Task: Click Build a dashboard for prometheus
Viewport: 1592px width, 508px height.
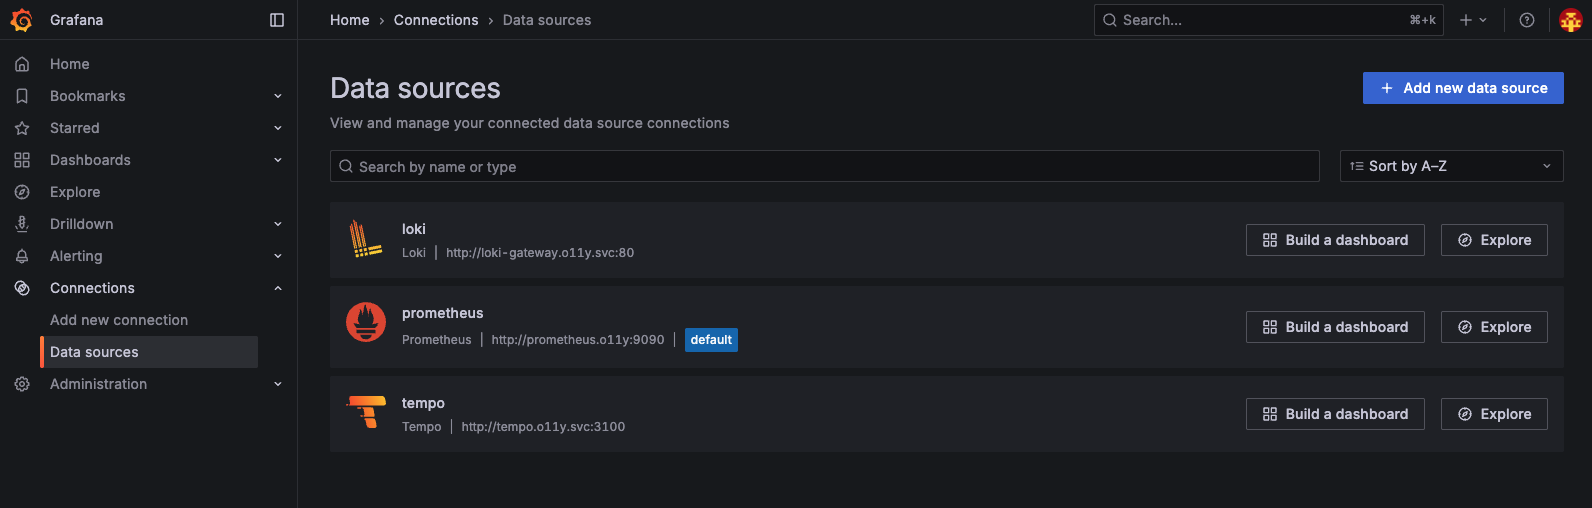Action: 1335,327
